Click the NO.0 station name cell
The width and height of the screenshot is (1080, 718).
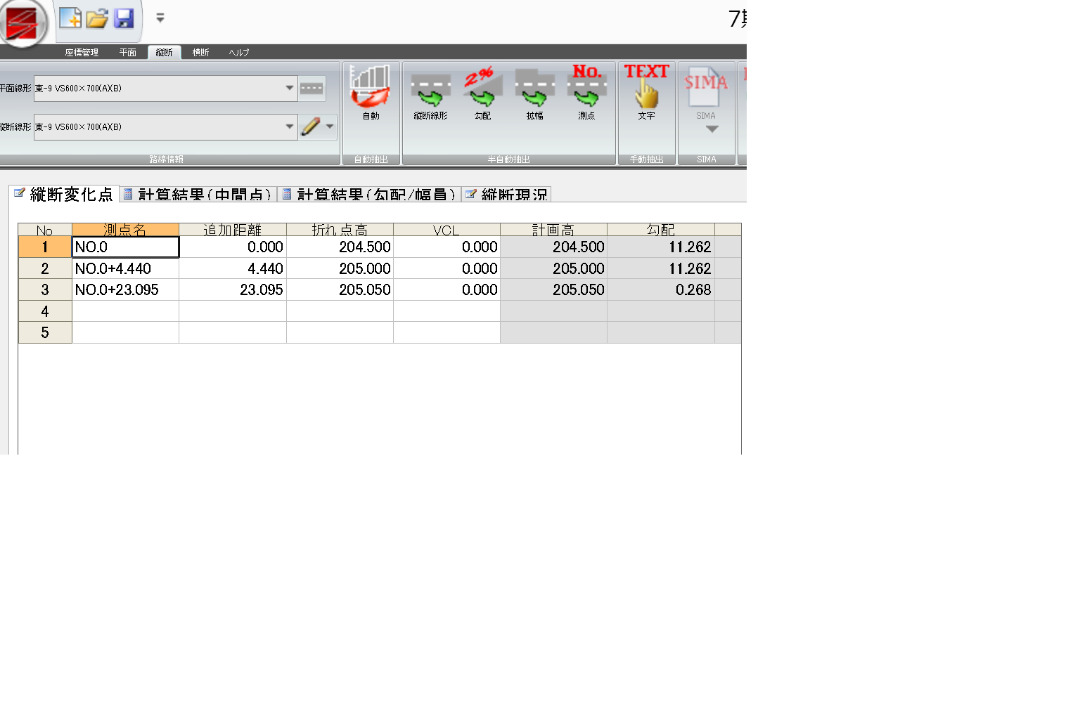click(x=125, y=247)
